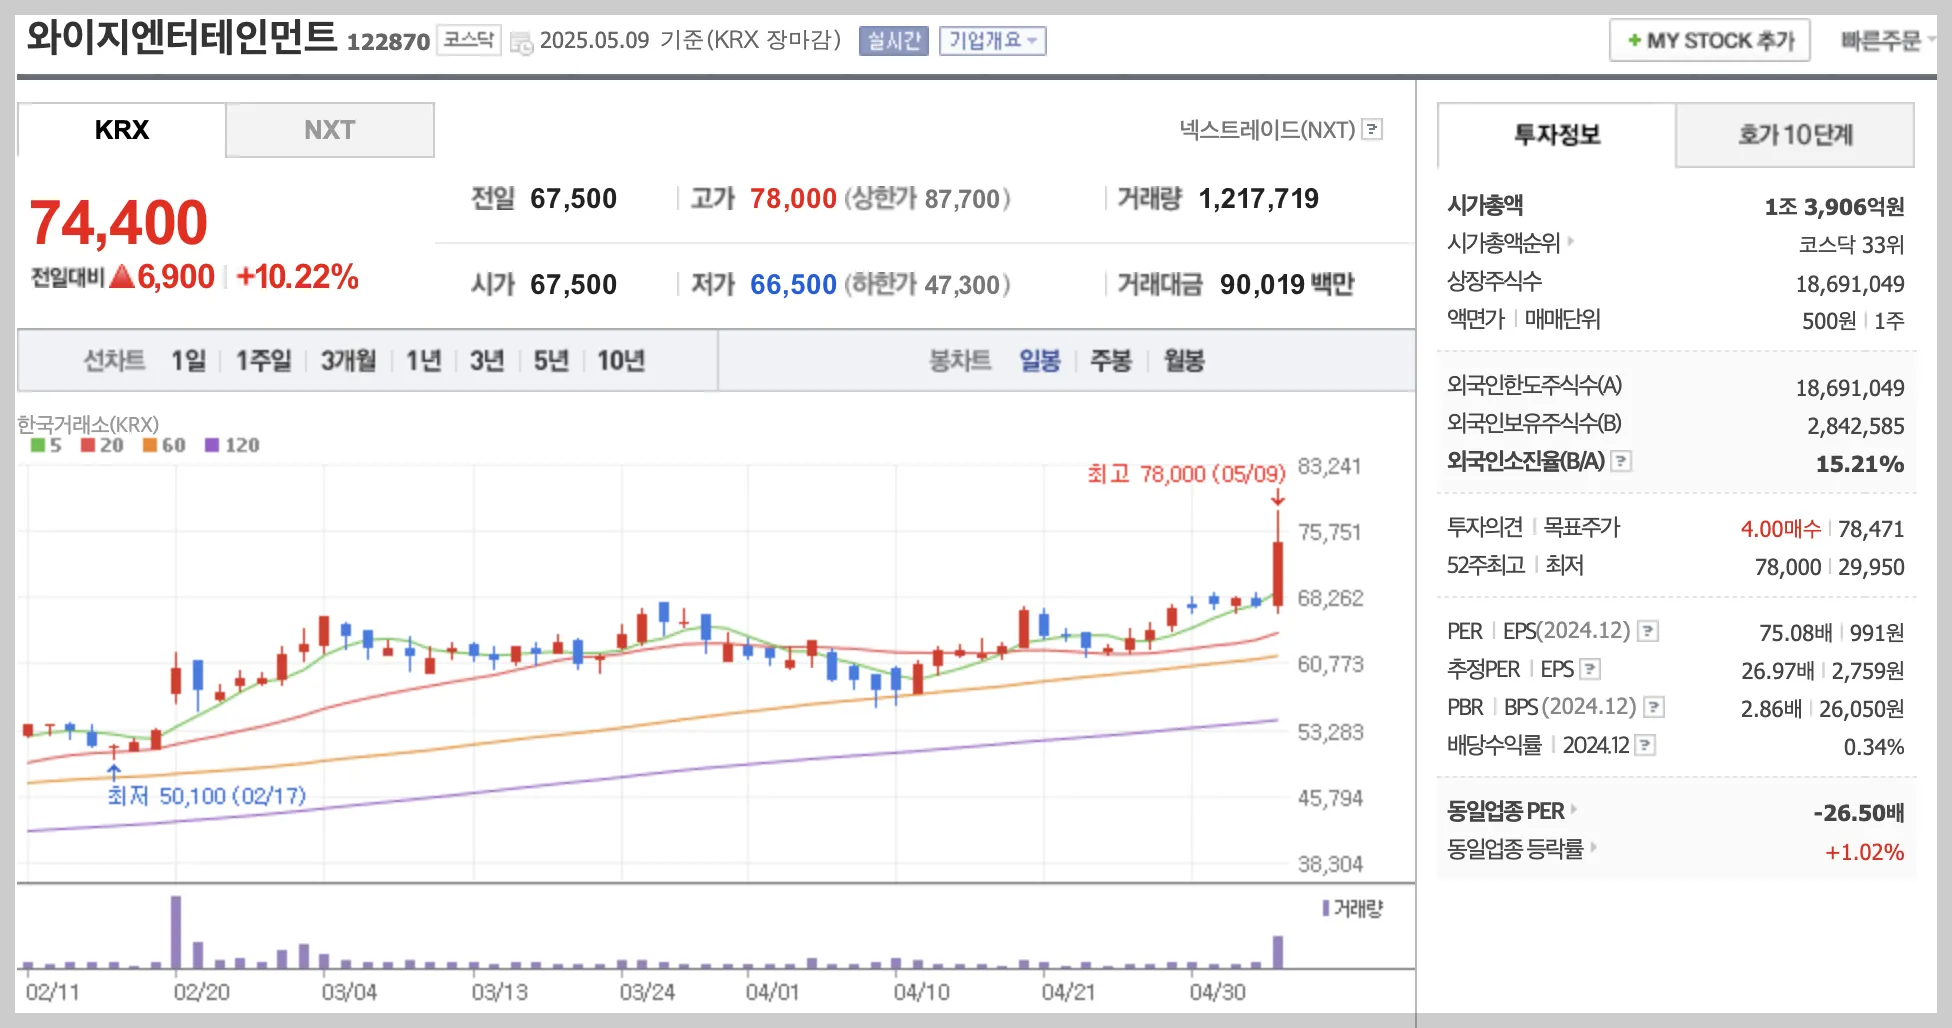The width and height of the screenshot is (1952, 1028).
Task: Expand 동일업종 PER arrow link
Action: coord(1574,809)
